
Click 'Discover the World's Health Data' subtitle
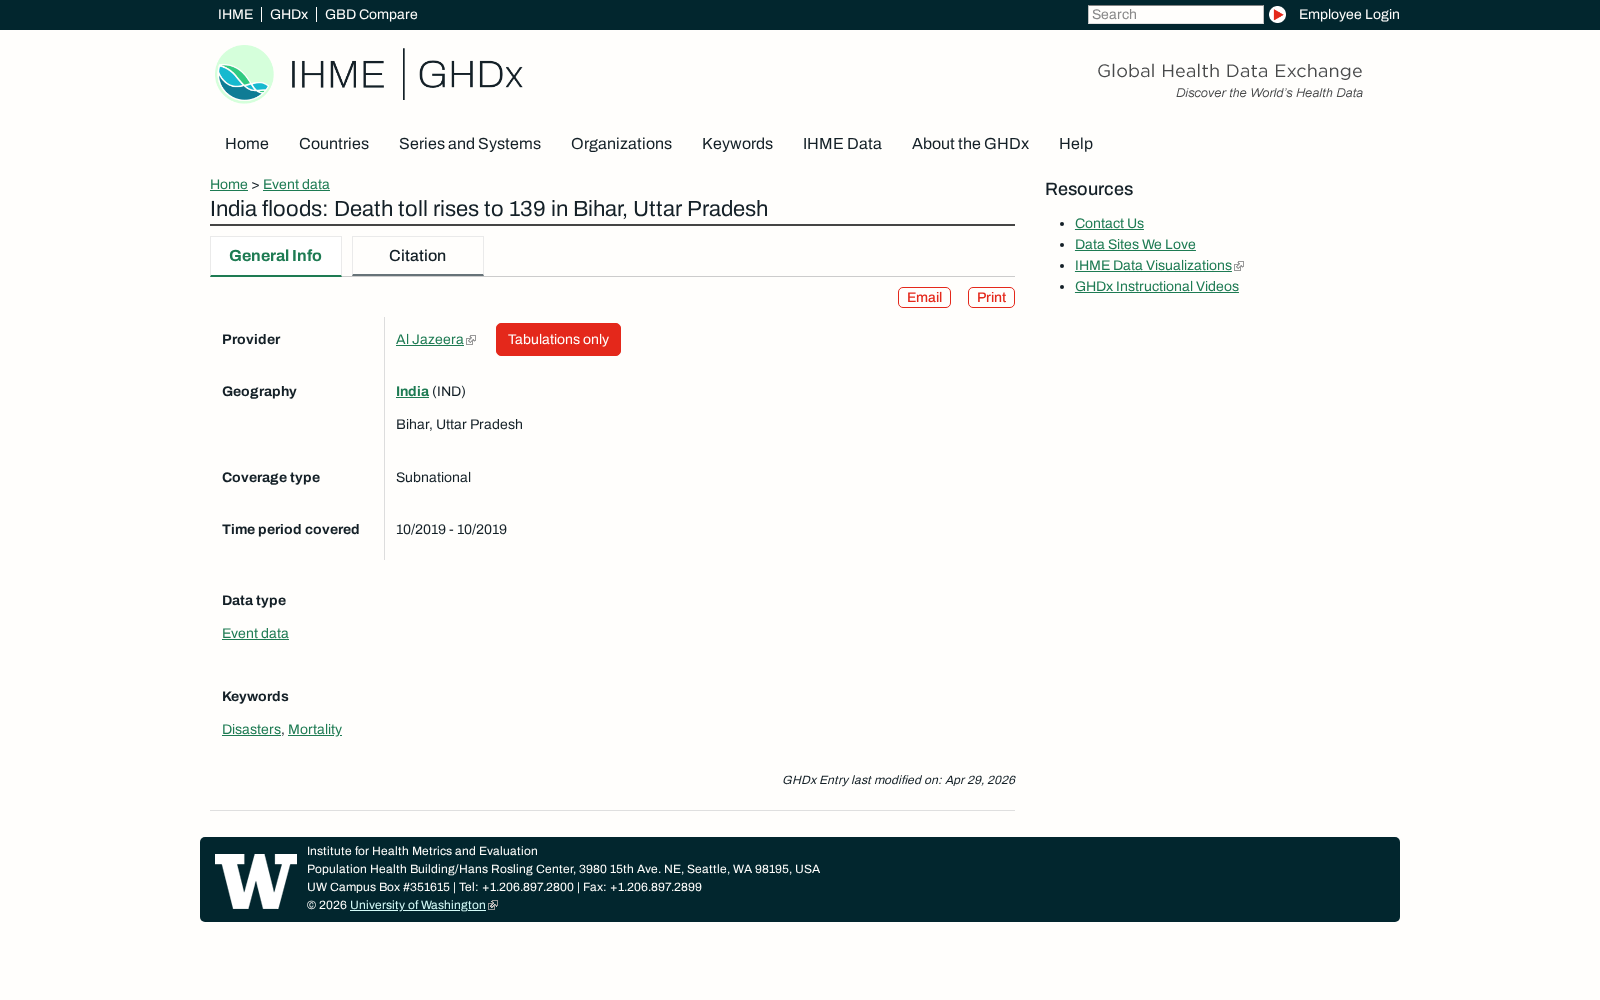pyautogui.click(x=1269, y=93)
